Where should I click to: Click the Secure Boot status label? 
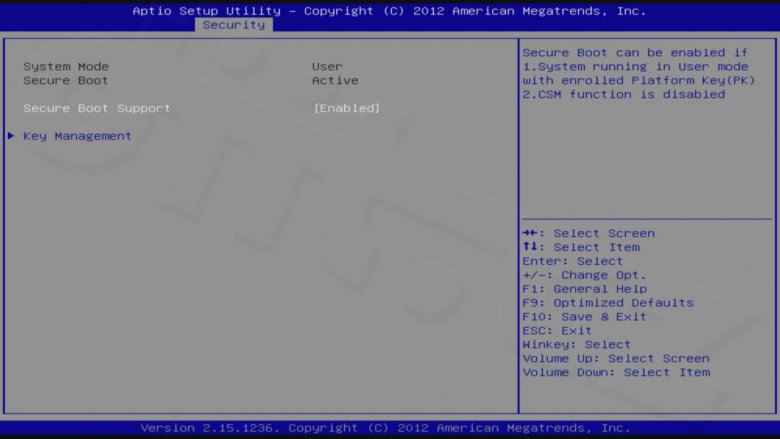pyautogui.click(x=66, y=81)
